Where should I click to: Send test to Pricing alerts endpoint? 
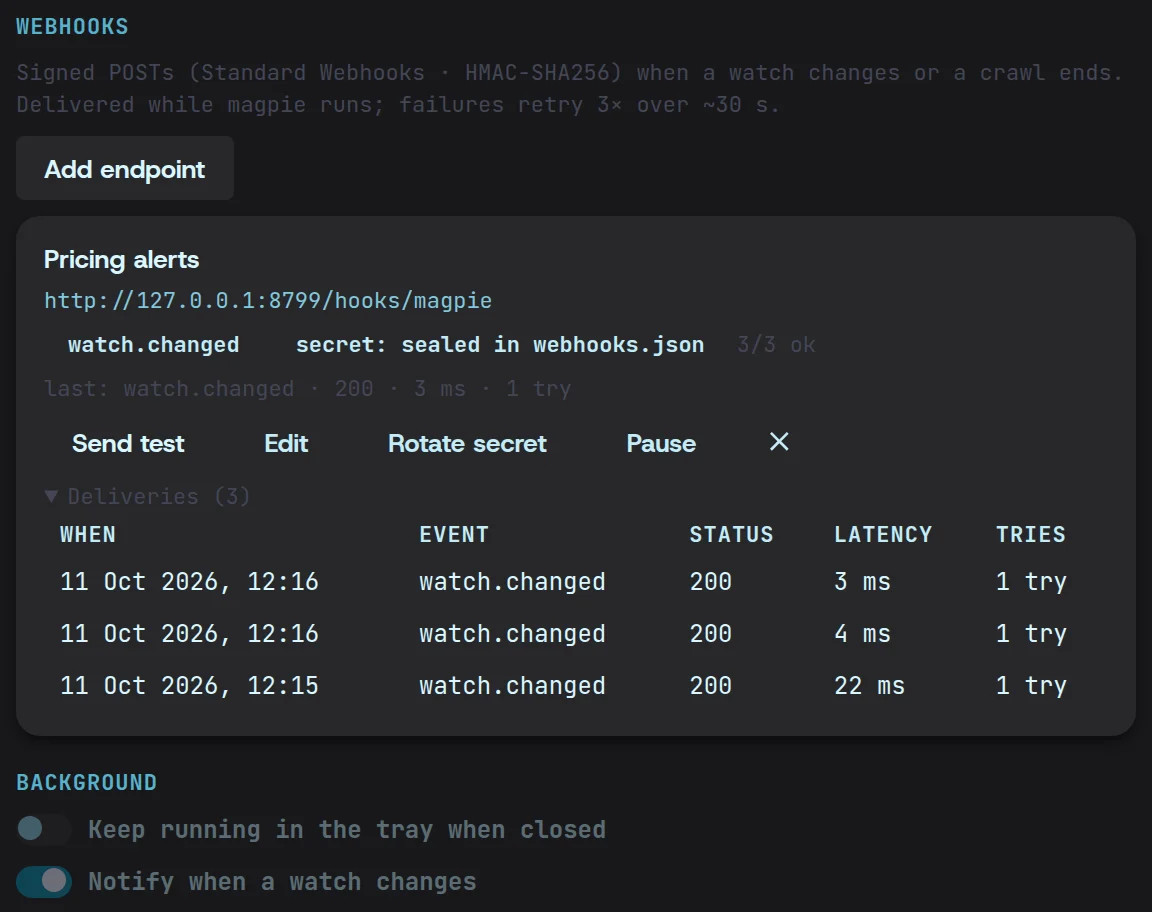[128, 443]
